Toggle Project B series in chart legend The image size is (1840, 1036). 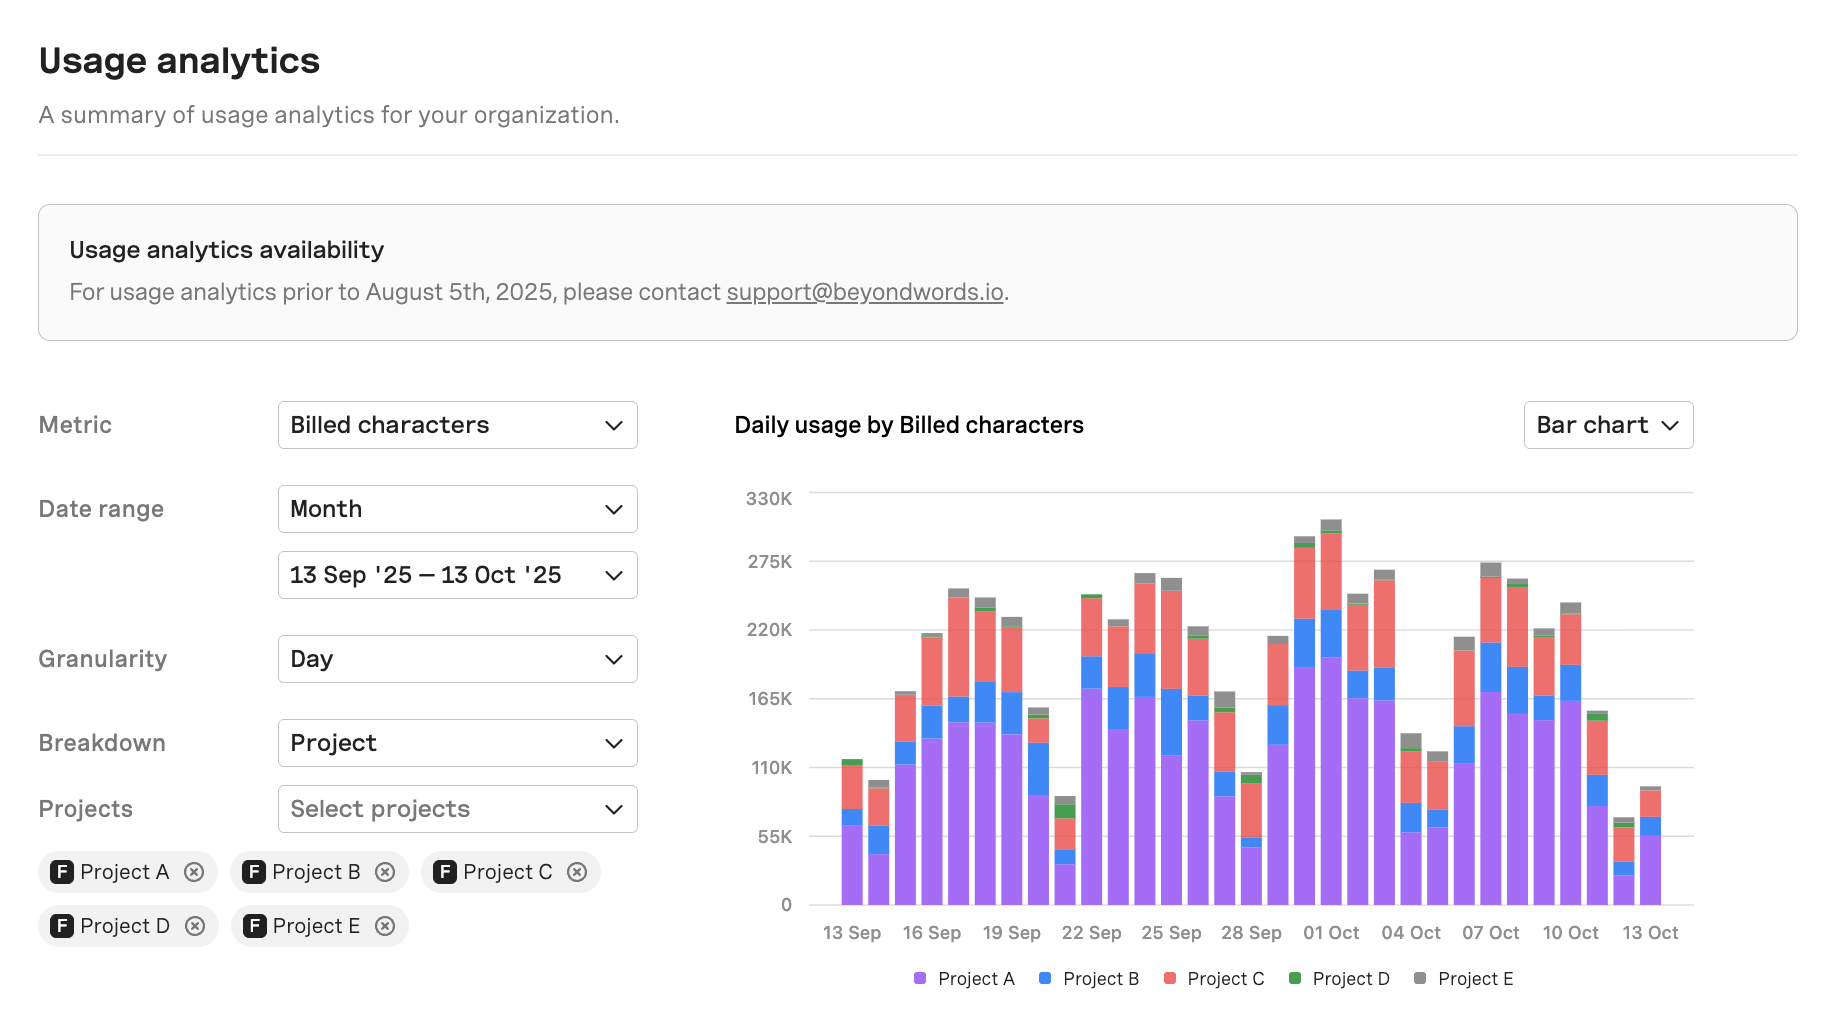click(1089, 979)
